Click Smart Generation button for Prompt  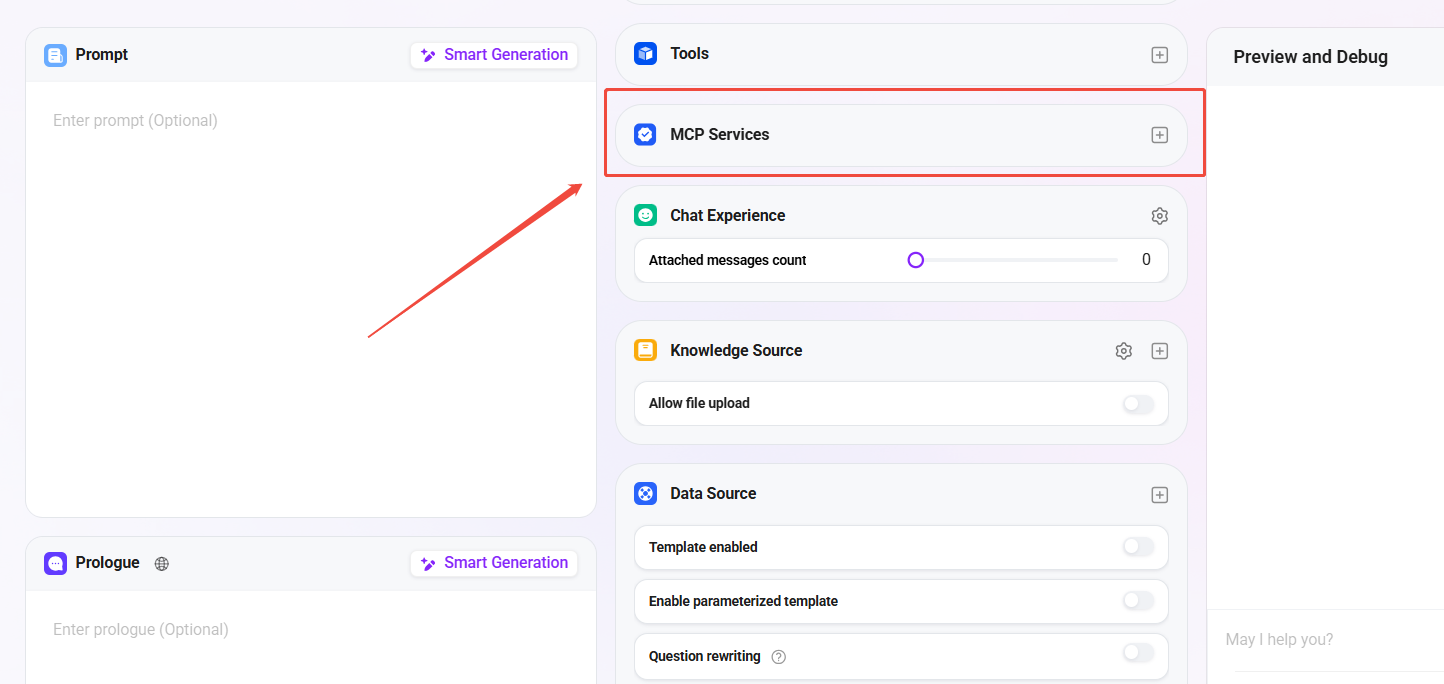[494, 55]
